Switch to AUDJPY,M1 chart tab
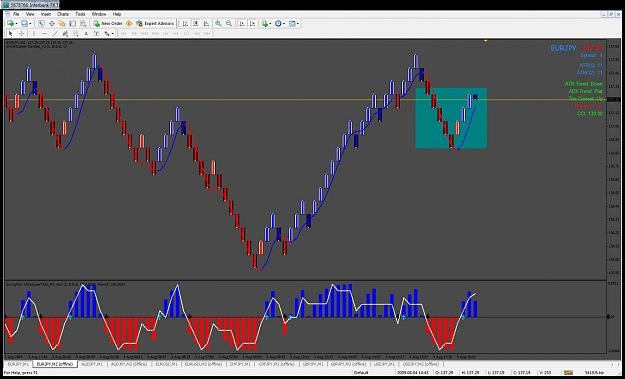The width and height of the screenshot is (625, 379). (92, 364)
